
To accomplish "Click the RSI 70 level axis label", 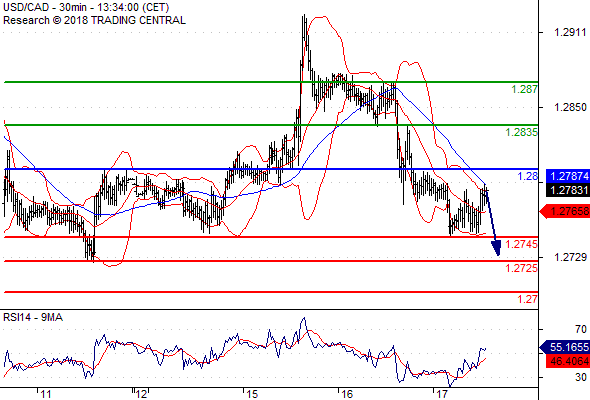I will (581, 330).
